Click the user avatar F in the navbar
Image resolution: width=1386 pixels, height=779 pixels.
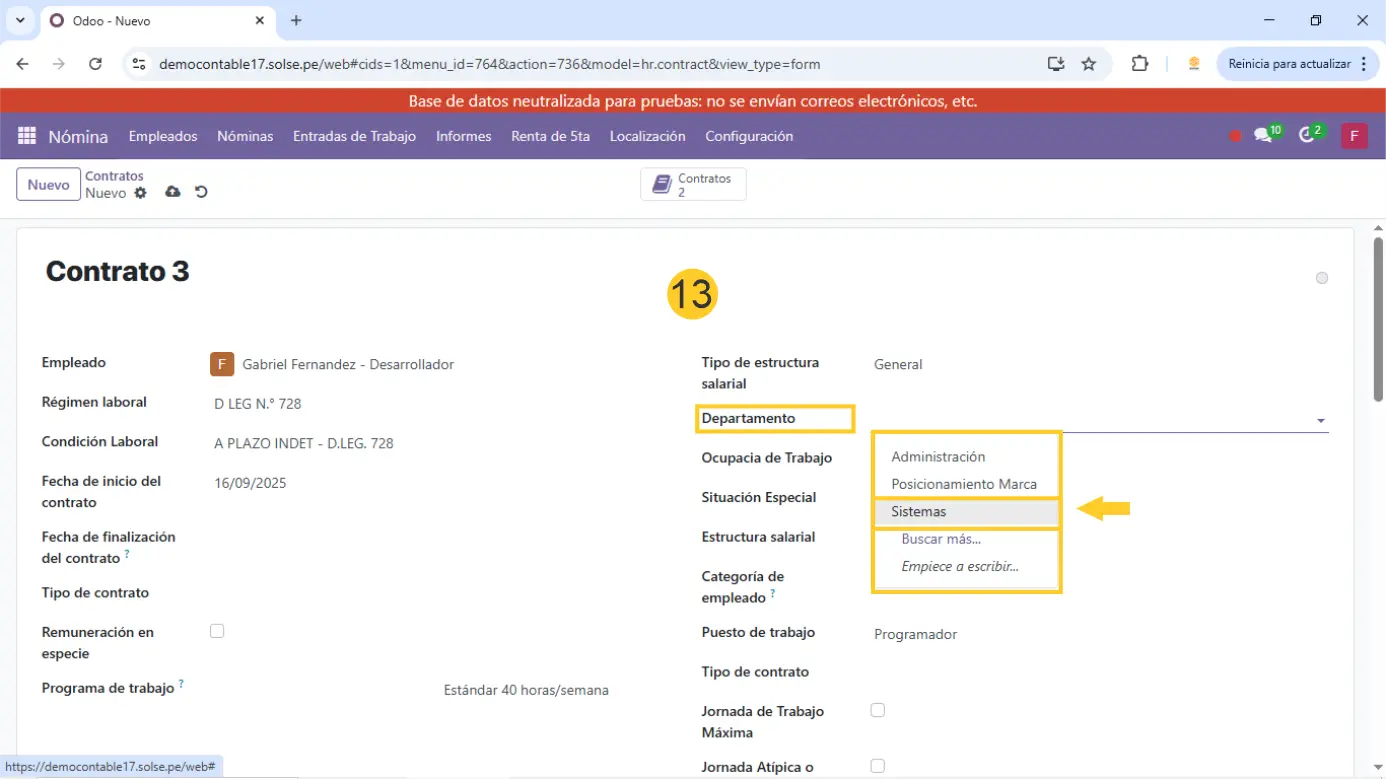pos(1354,136)
